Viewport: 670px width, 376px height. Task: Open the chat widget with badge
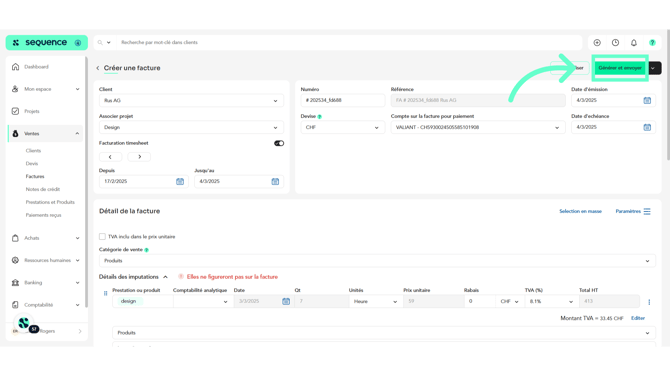25,324
